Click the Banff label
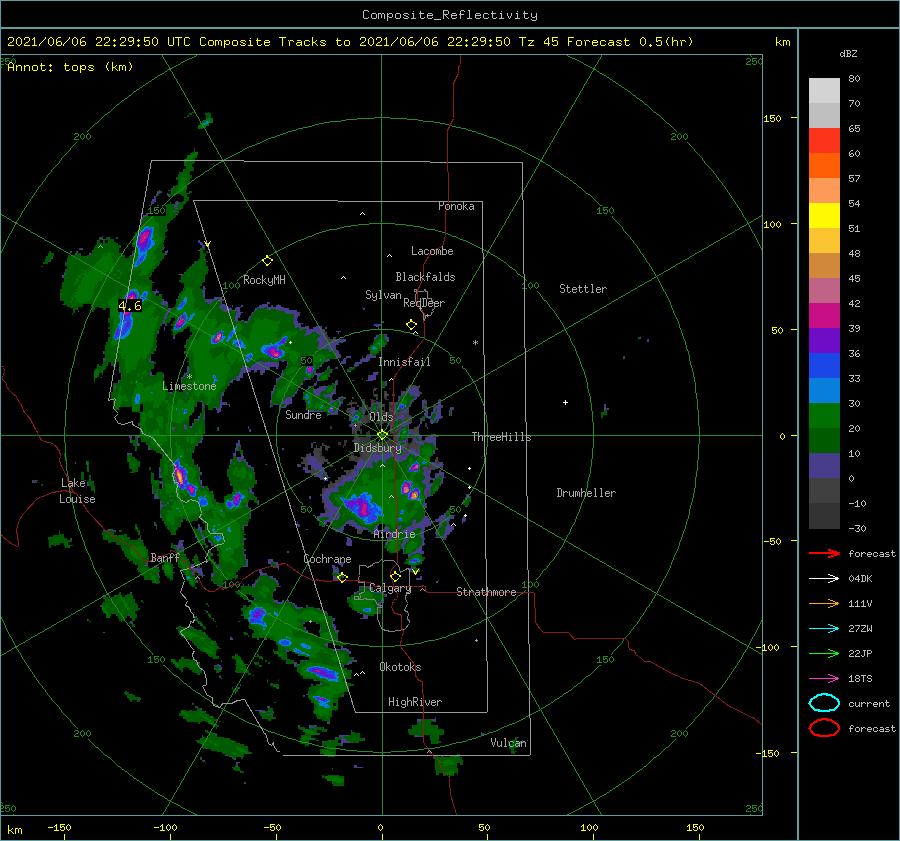 tap(165, 558)
